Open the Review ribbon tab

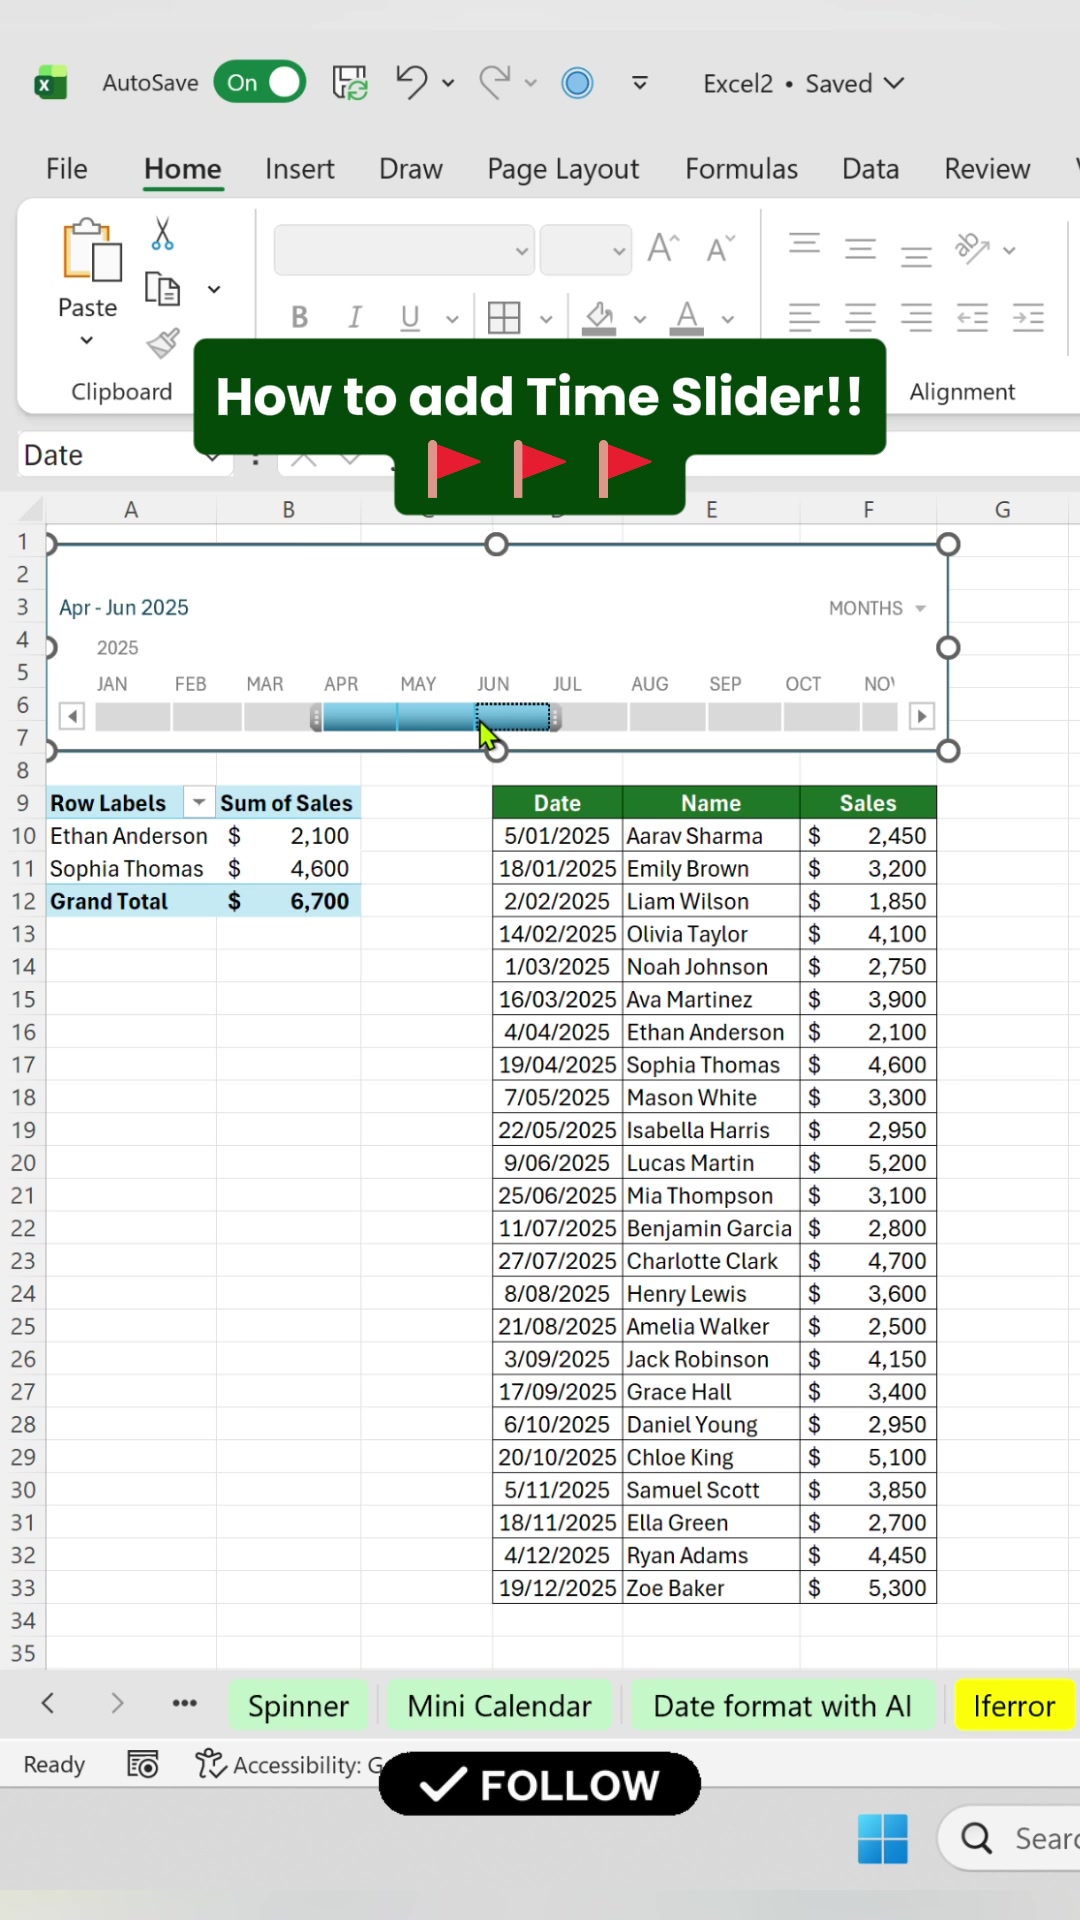(x=987, y=168)
